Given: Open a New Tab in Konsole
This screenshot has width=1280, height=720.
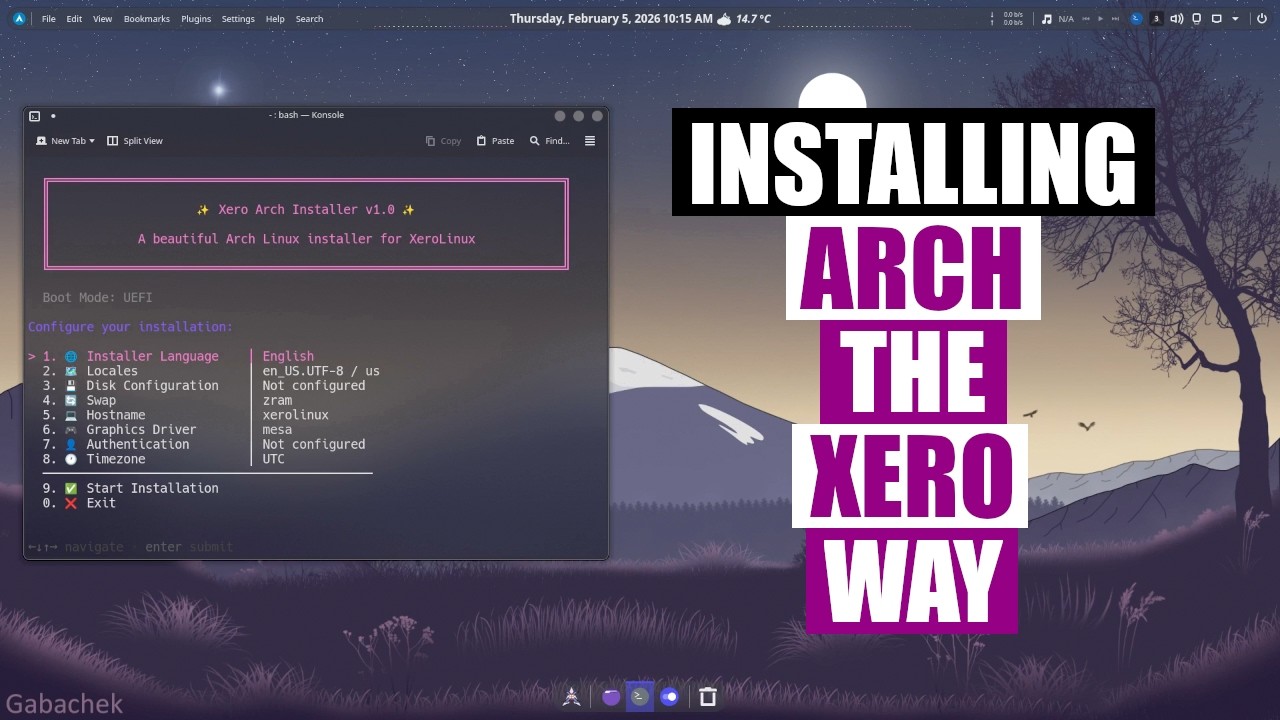Looking at the screenshot, I should pyautogui.click(x=62, y=141).
